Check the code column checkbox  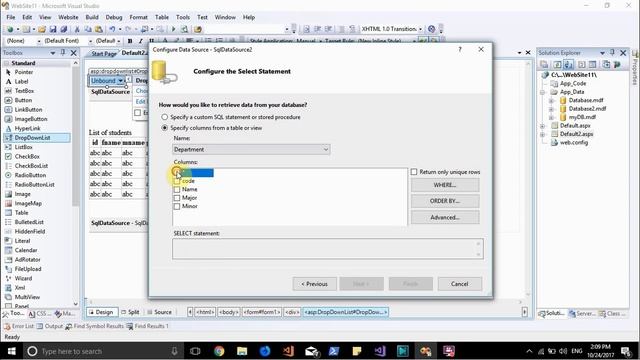coord(176,181)
